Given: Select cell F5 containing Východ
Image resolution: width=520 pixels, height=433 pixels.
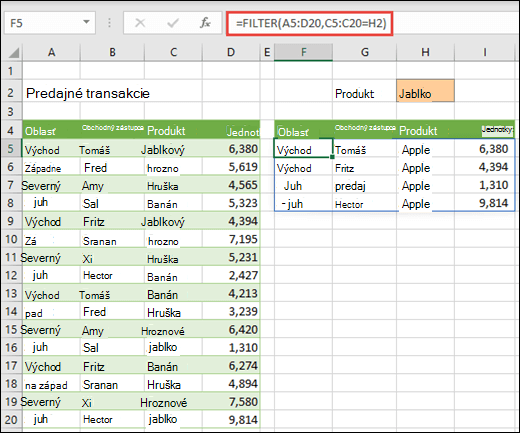Looking at the screenshot, I should point(303,148).
